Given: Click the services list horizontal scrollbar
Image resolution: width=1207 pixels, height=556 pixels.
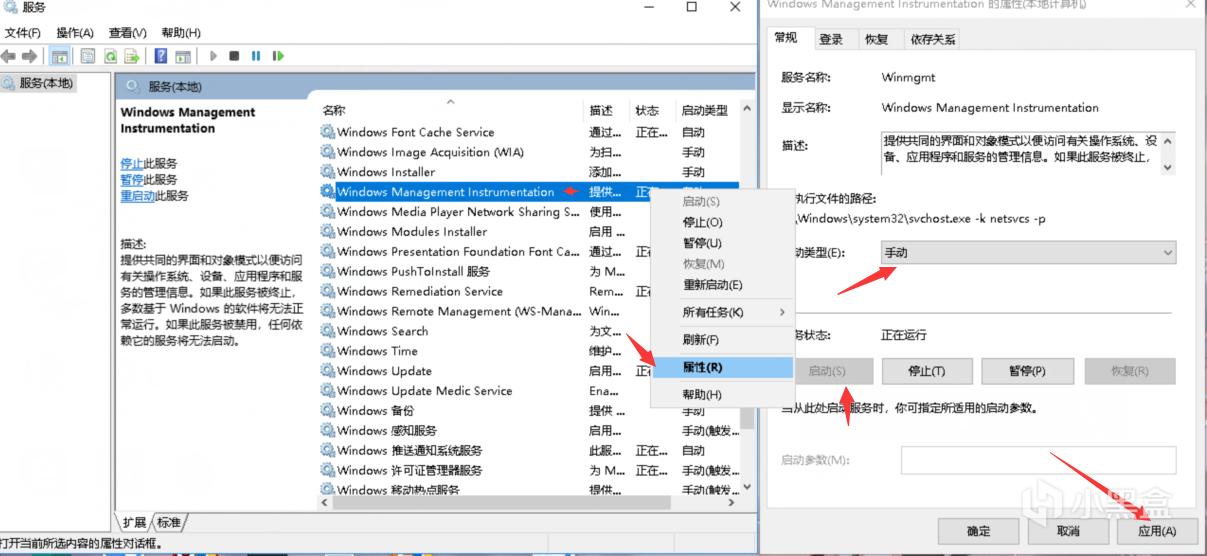Looking at the screenshot, I should (x=528, y=503).
